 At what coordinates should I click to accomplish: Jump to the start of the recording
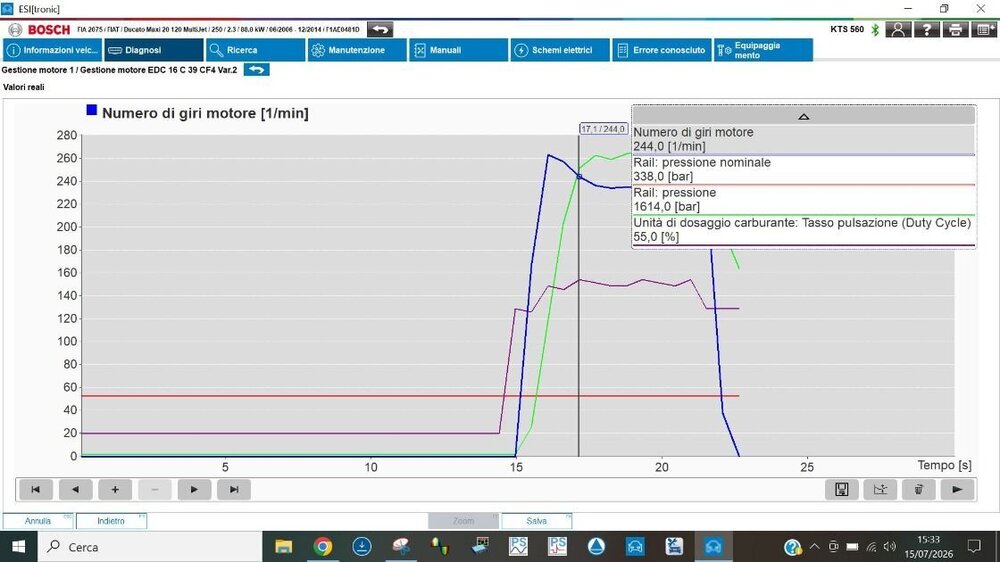(x=36, y=489)
